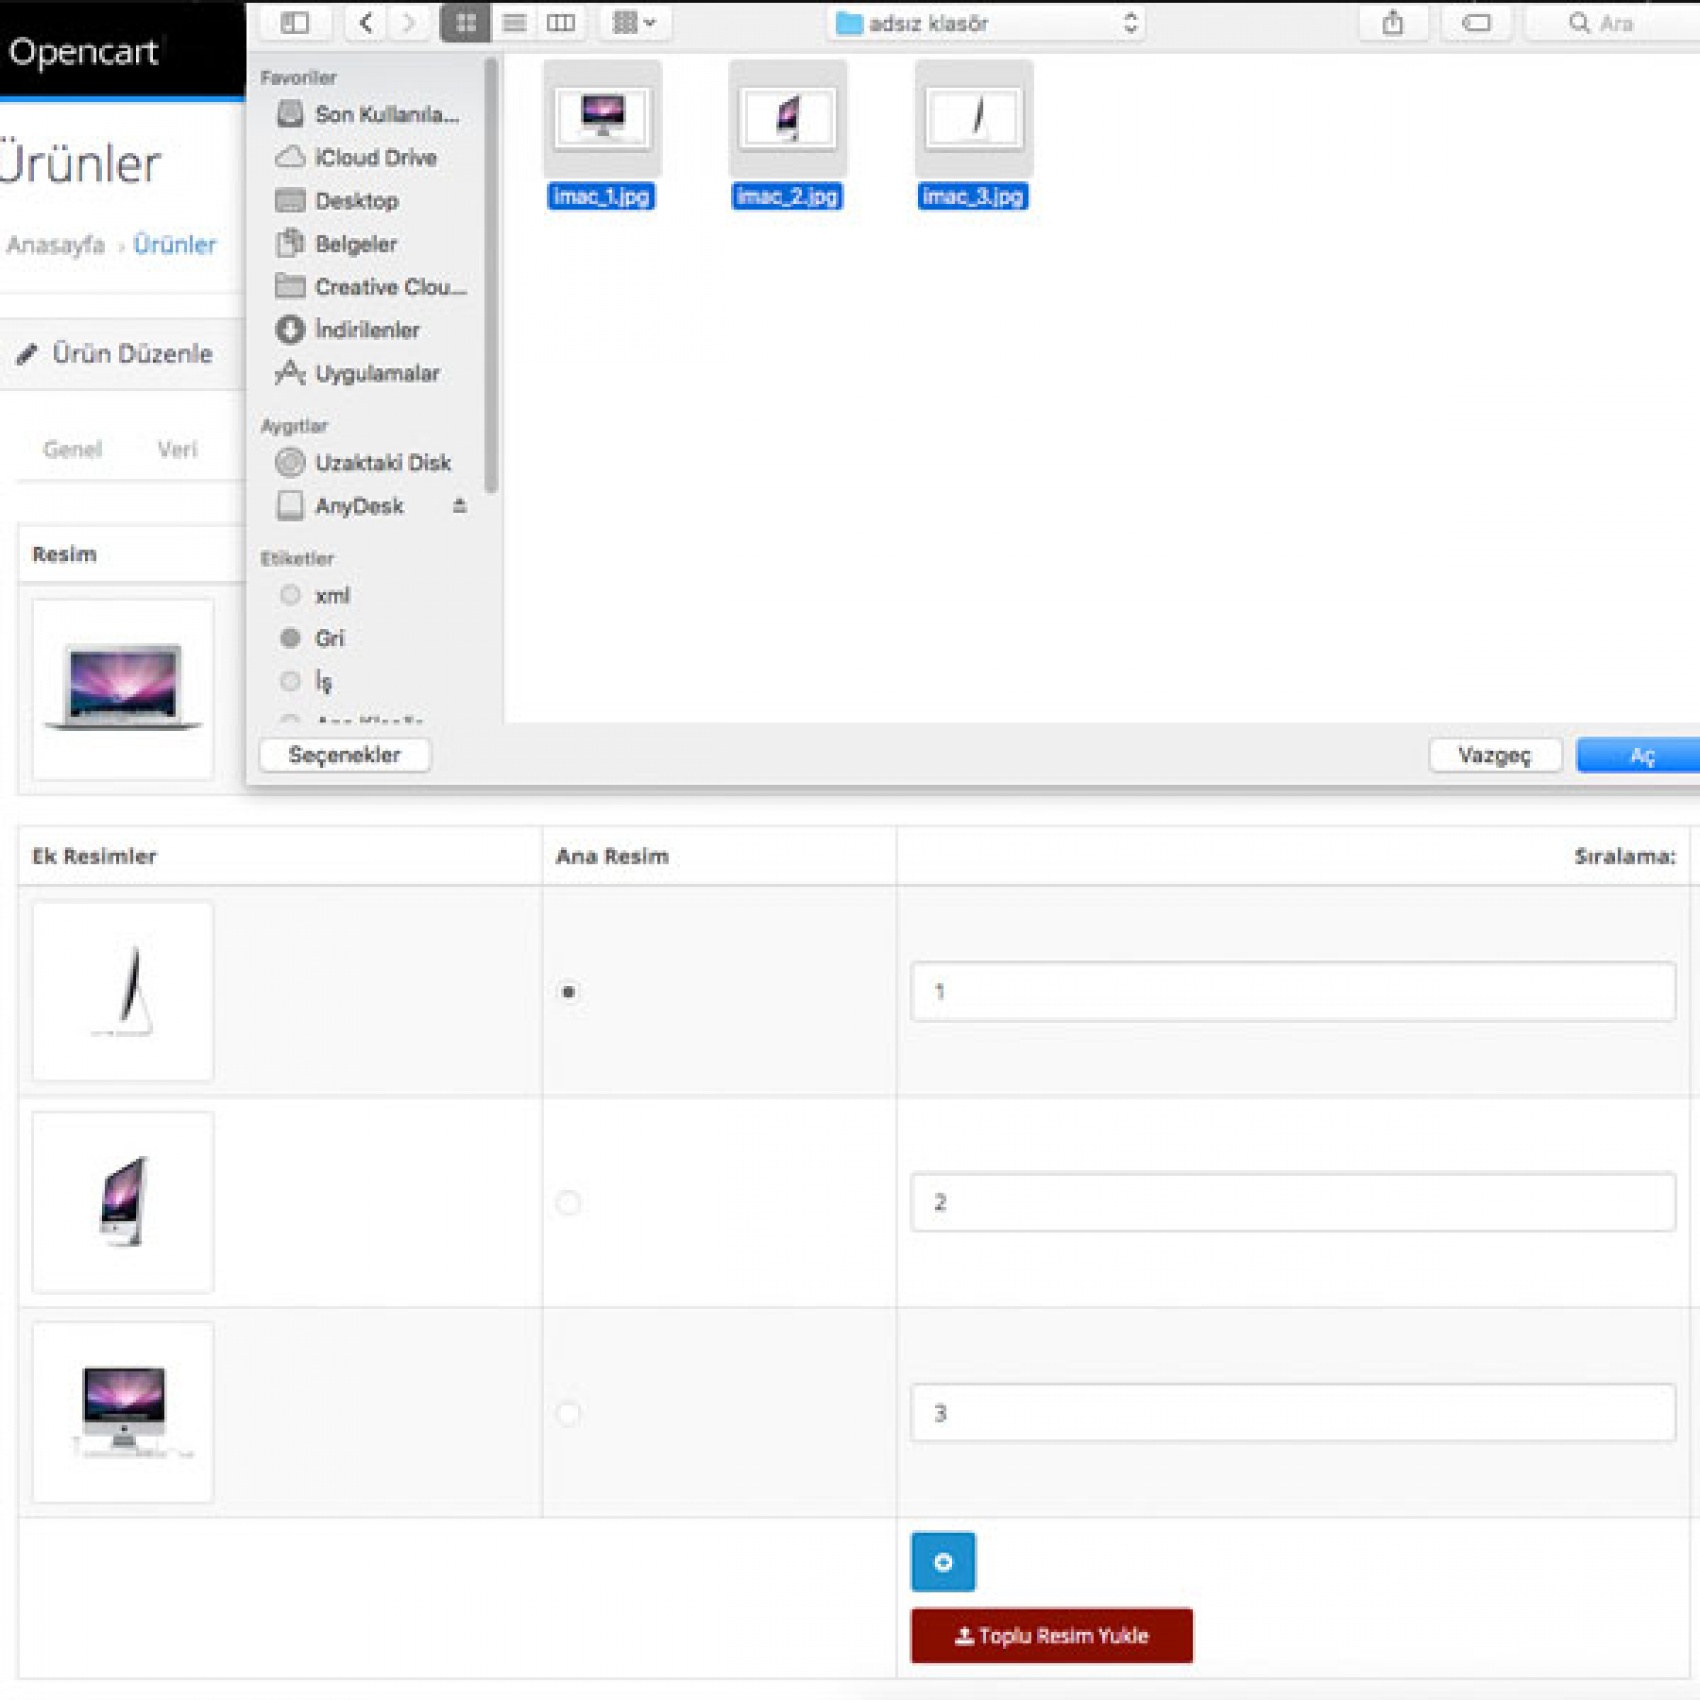Click the sidebar toggle icon in Finder toolbar
The width and height of the screenshot is (1700, 1700).
294,23
